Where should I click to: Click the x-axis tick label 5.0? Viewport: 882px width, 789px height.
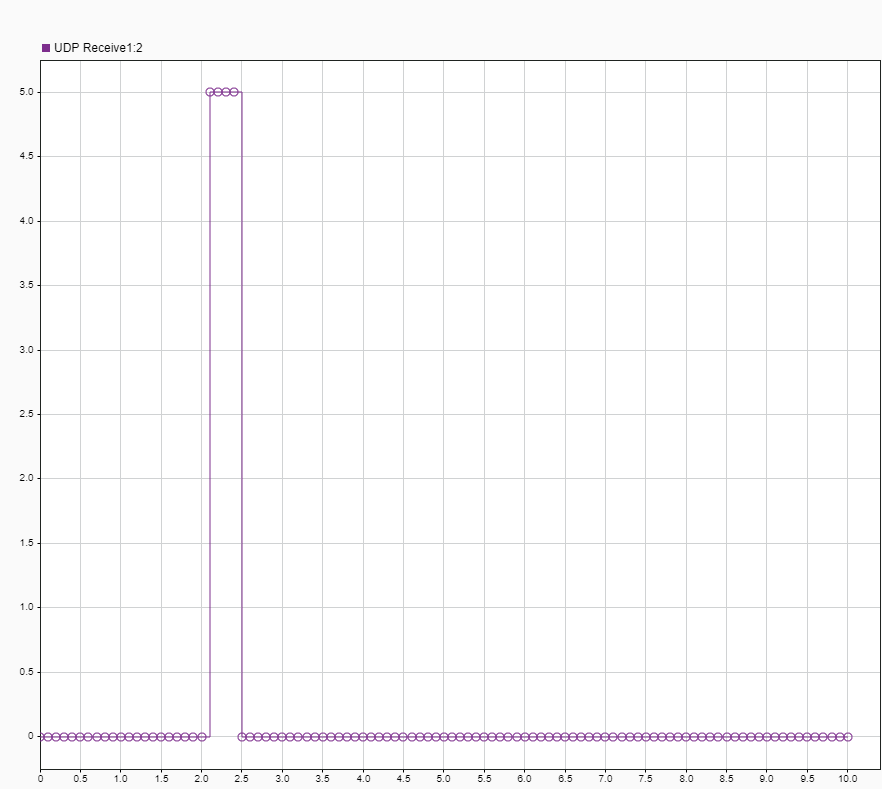click(x=443, y=779)
